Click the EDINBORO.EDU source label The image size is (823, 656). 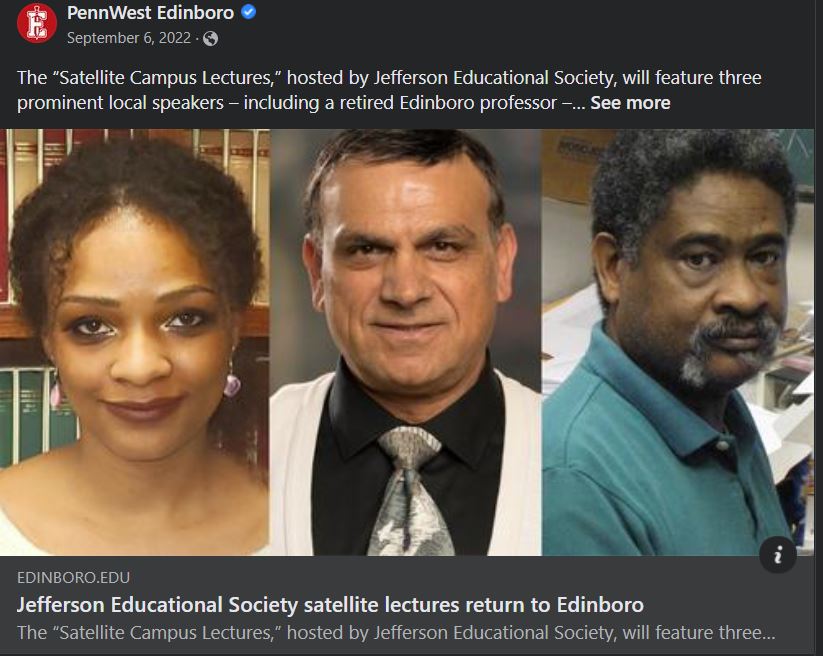(x=73, y=578)
